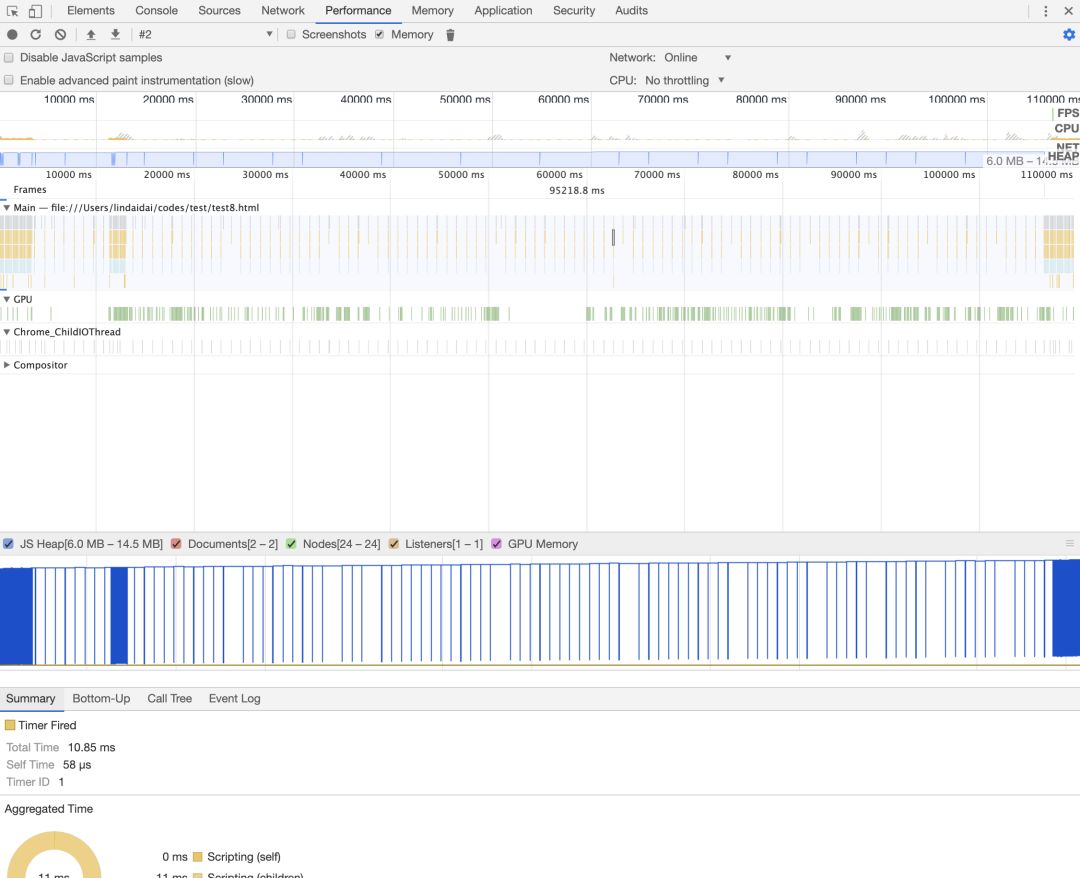Click the CPU overview label

click(1066, 129)
